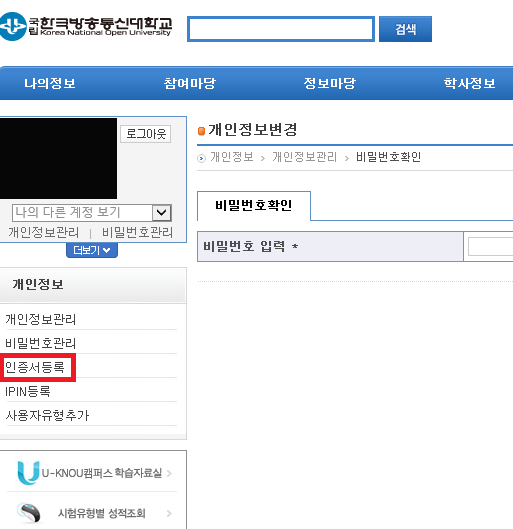Select 비밀번호관리 in the sidebar menu
Viewport: 513px width, 529px height.
click(41, 343)
